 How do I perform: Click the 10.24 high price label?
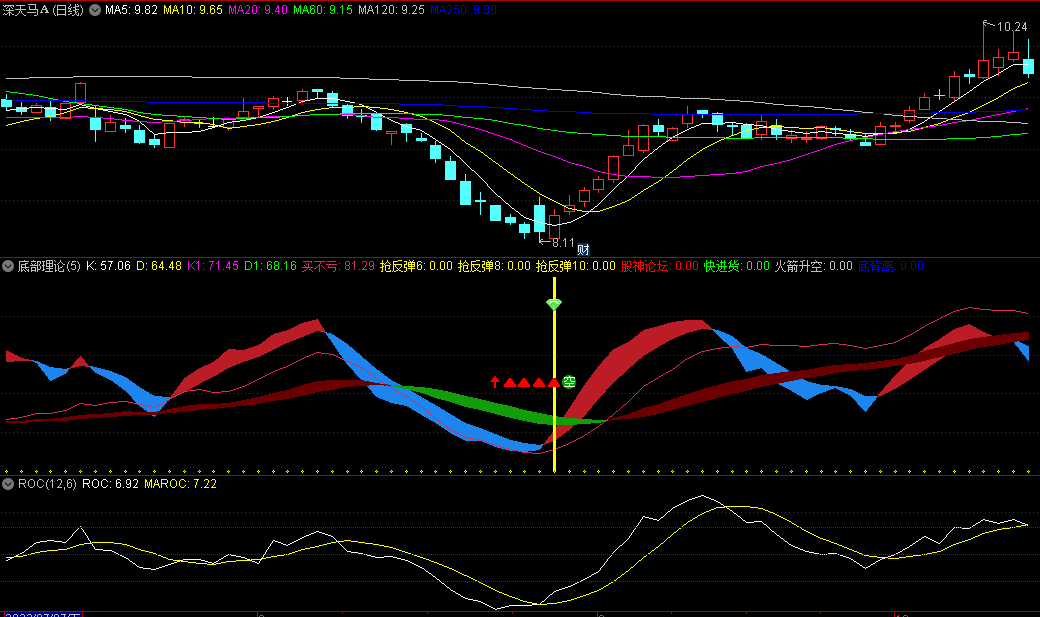tap(1012, 27)
